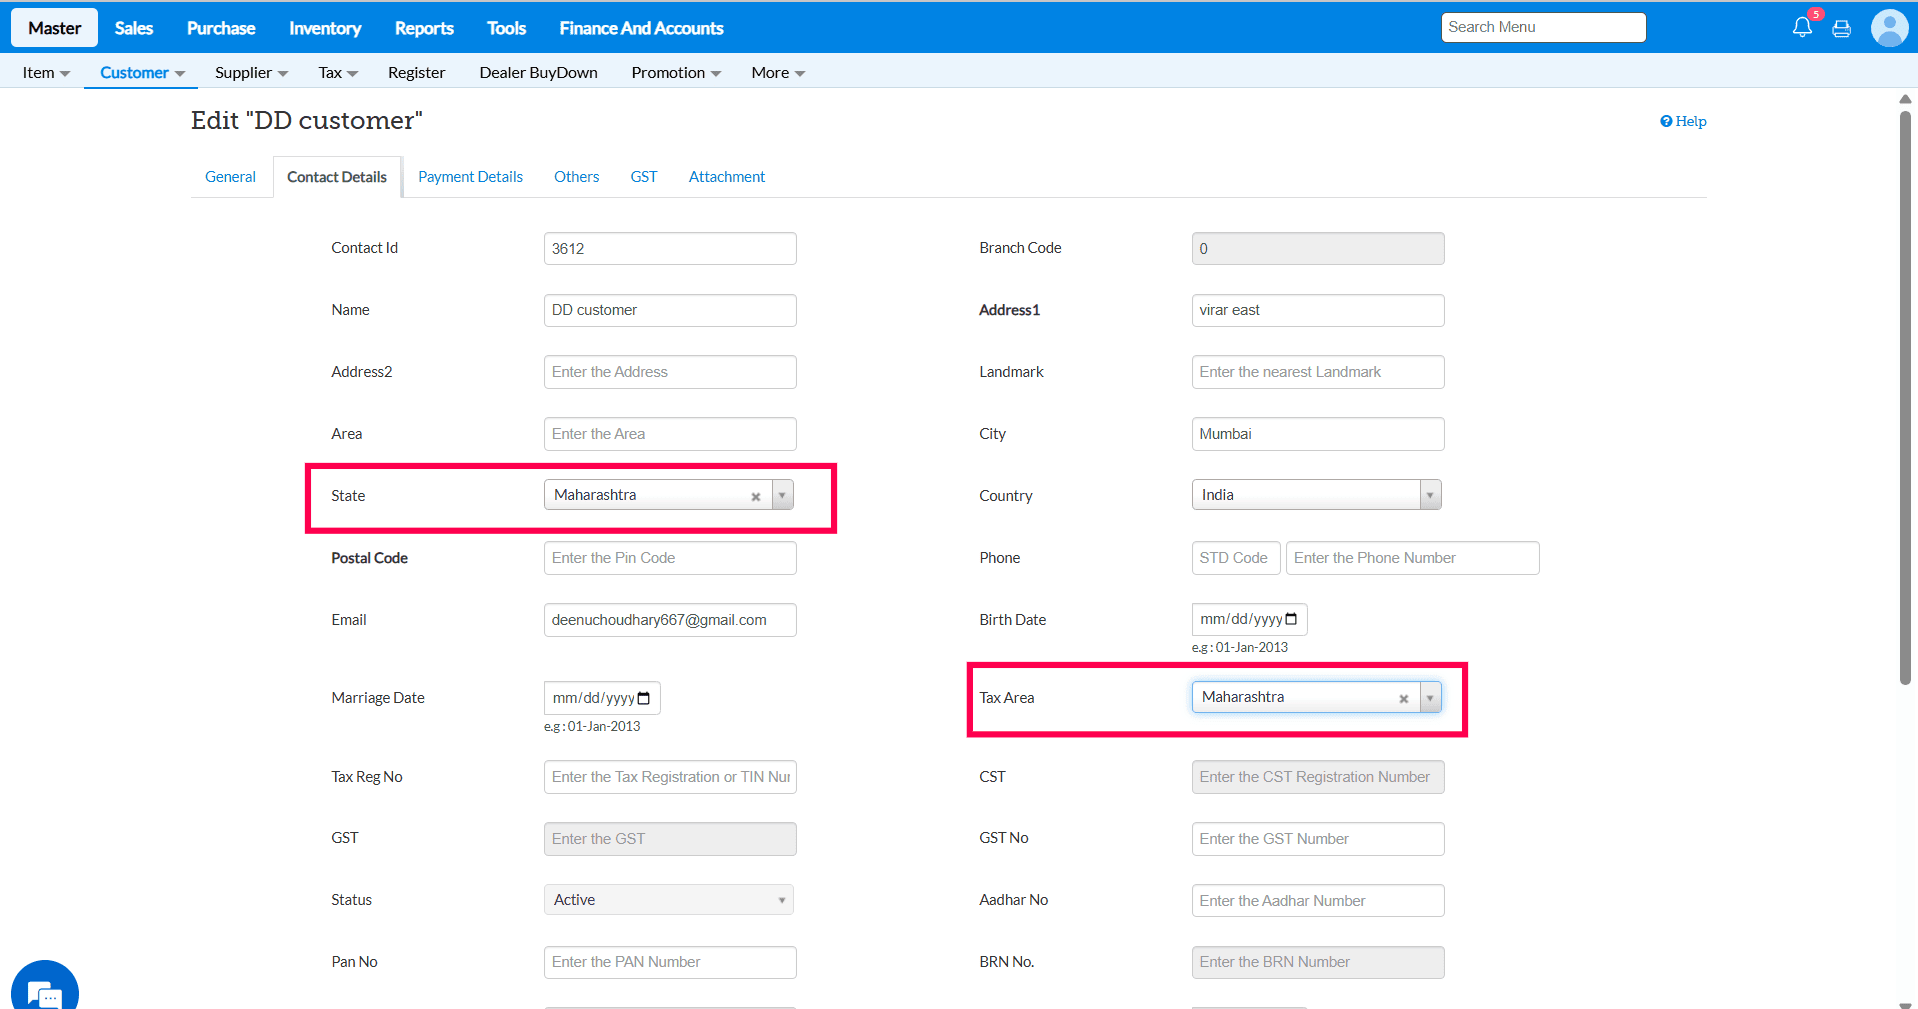
Task: Open the Status dropdown
Action: pos(668,900)
